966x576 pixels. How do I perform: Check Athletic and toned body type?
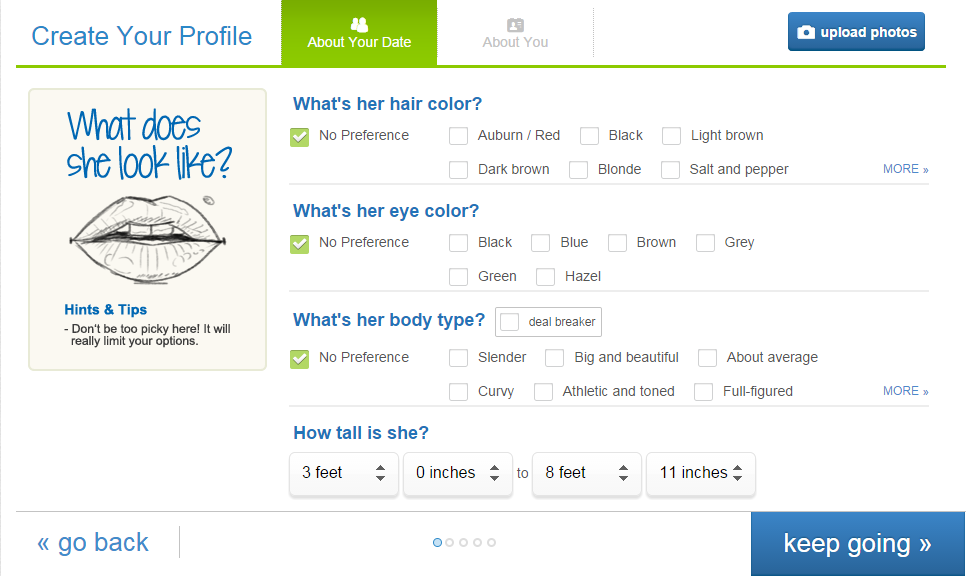coord(543,391)
